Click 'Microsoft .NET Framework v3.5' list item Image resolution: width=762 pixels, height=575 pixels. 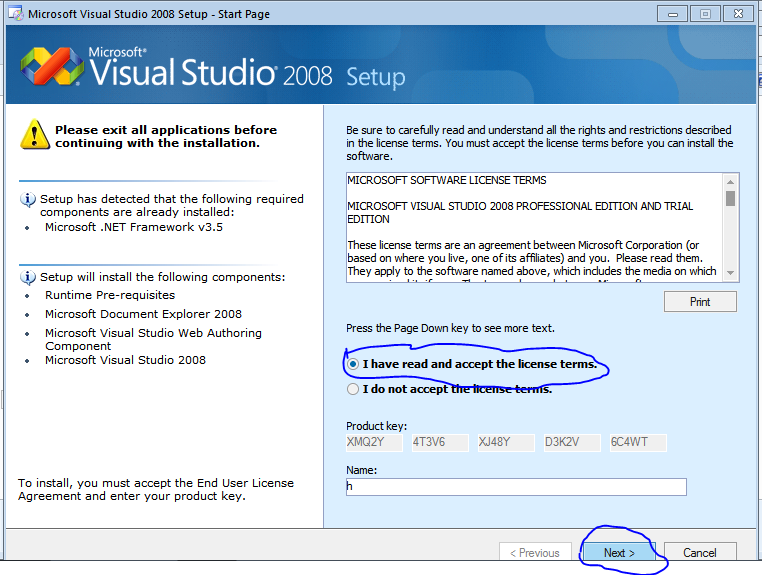click(x=134, y=227)
